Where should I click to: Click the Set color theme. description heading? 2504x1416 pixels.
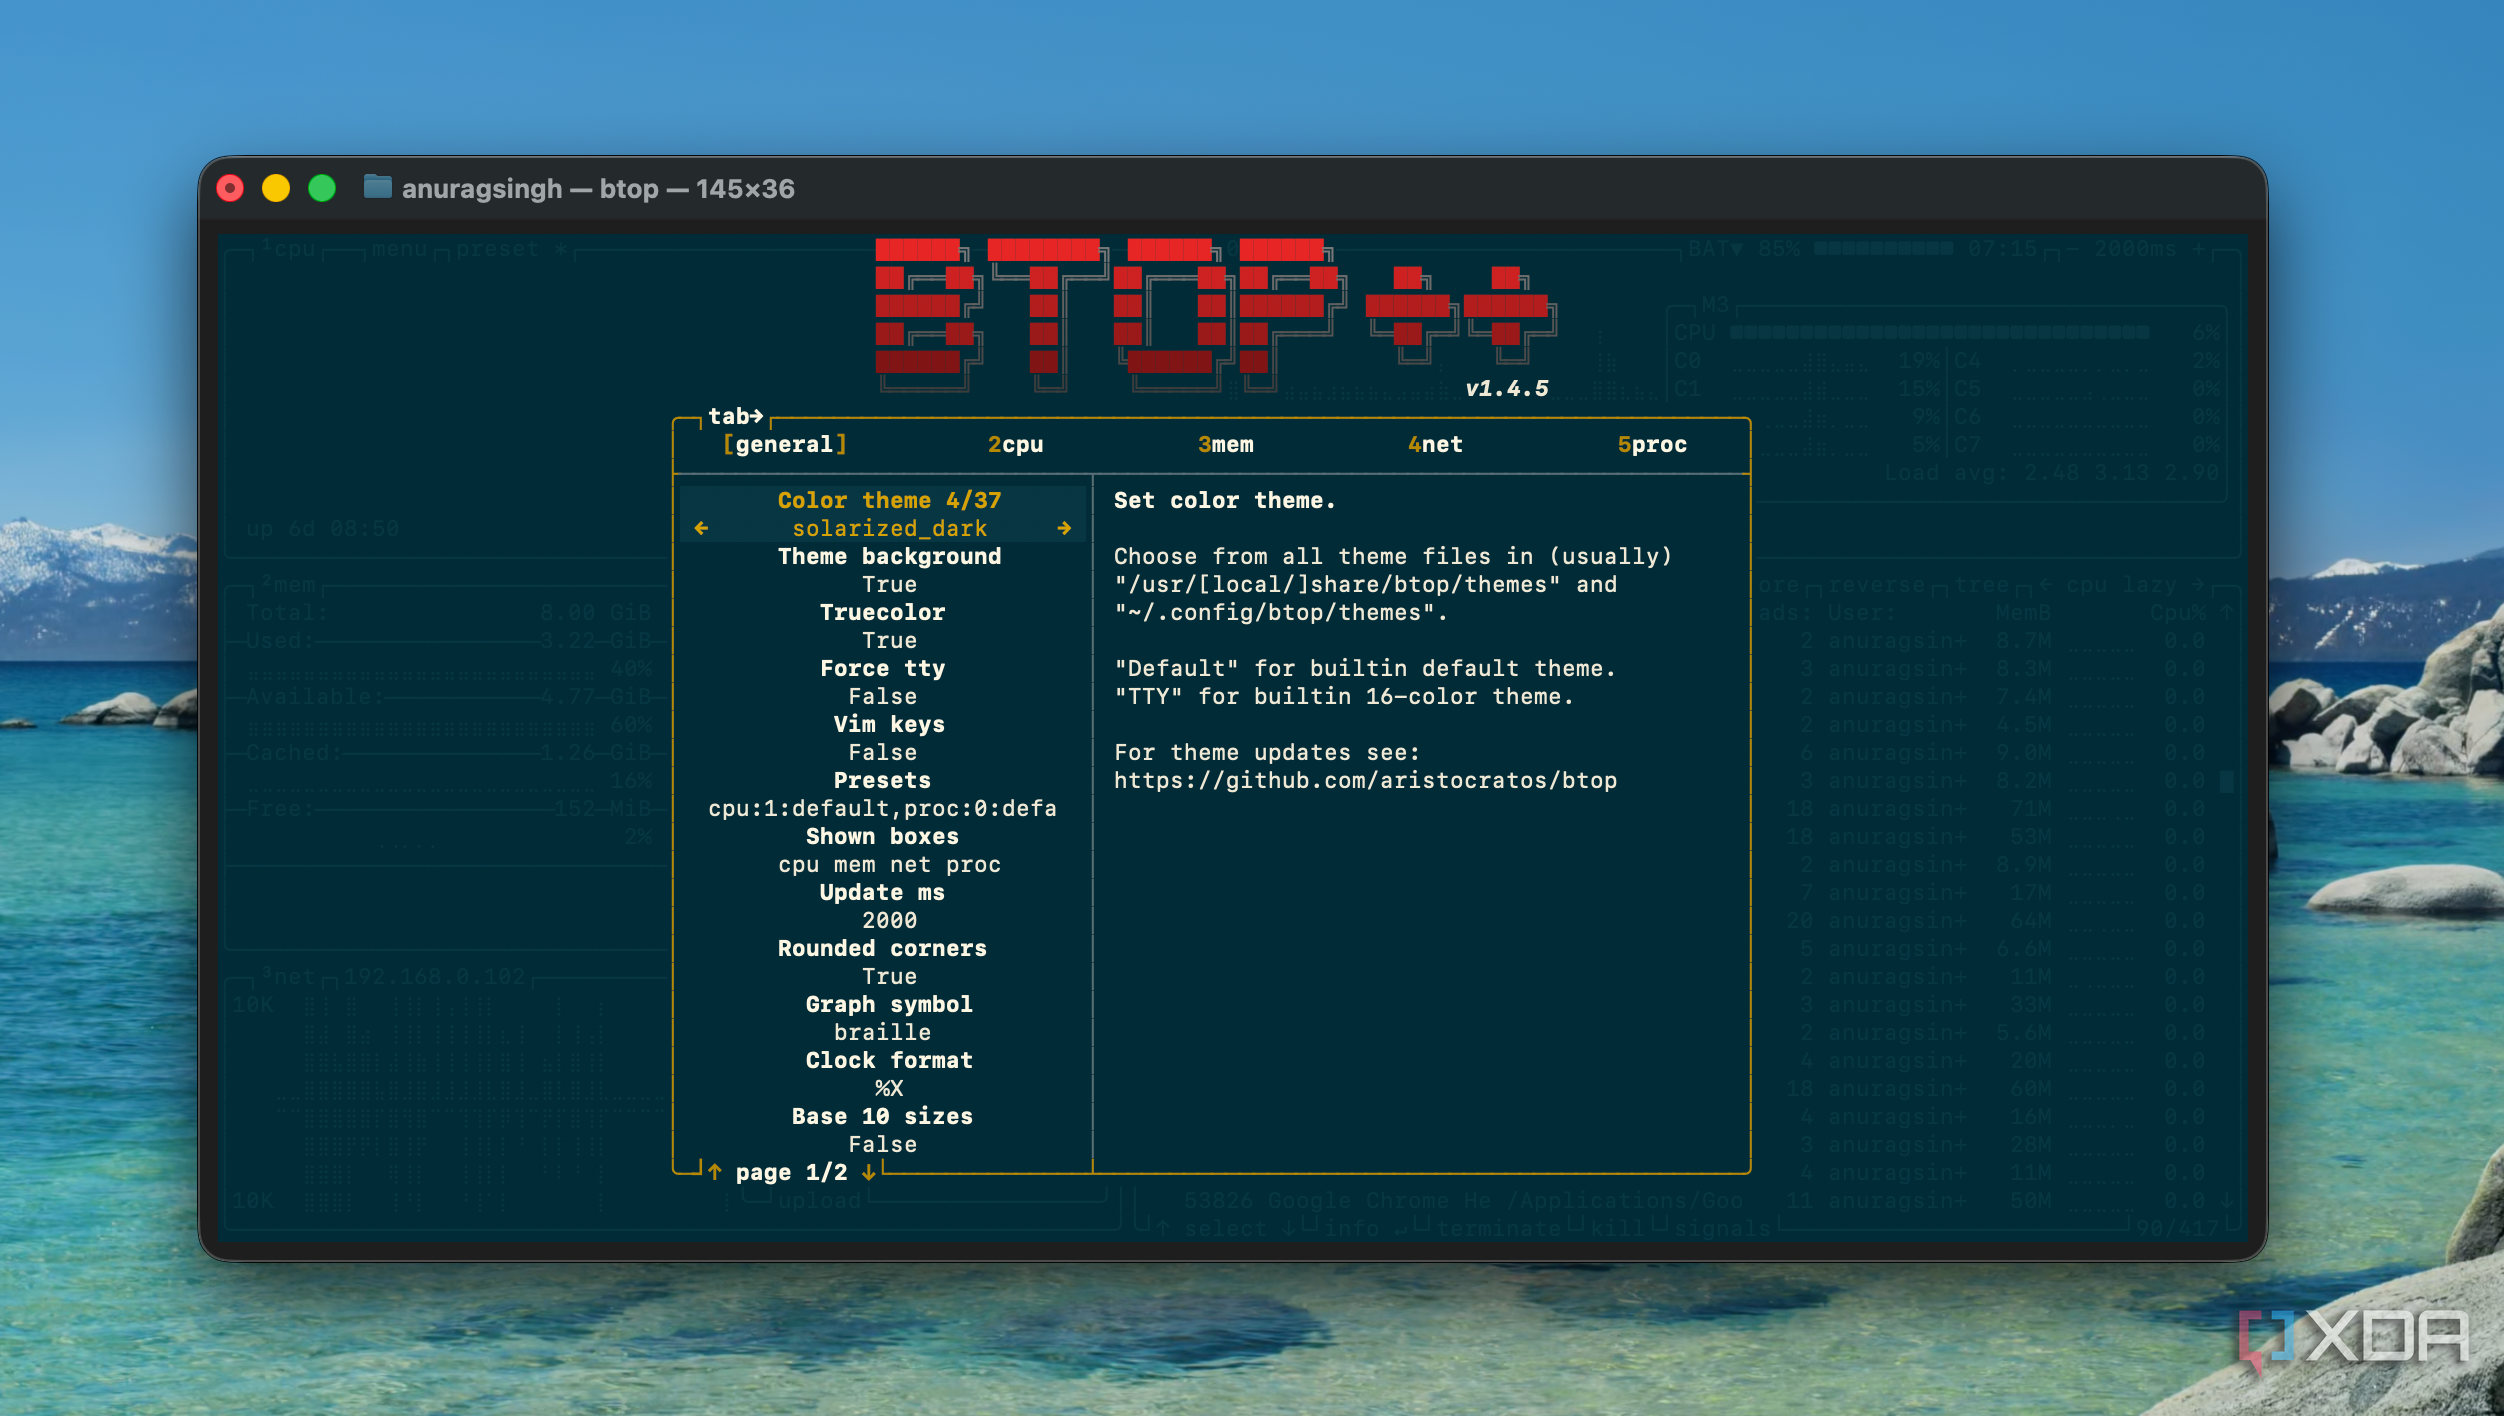click(x=1225, y=500)
